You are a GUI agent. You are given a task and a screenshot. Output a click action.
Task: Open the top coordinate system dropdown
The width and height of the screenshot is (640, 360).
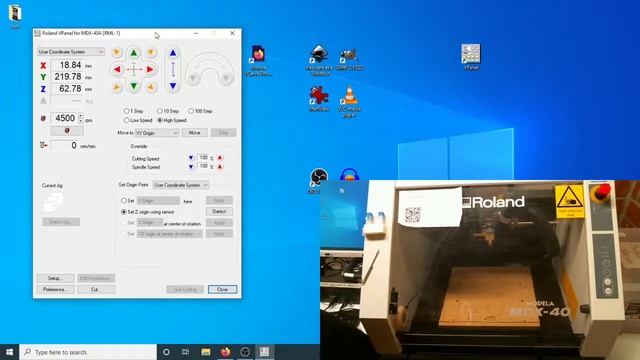pos(71,52)
